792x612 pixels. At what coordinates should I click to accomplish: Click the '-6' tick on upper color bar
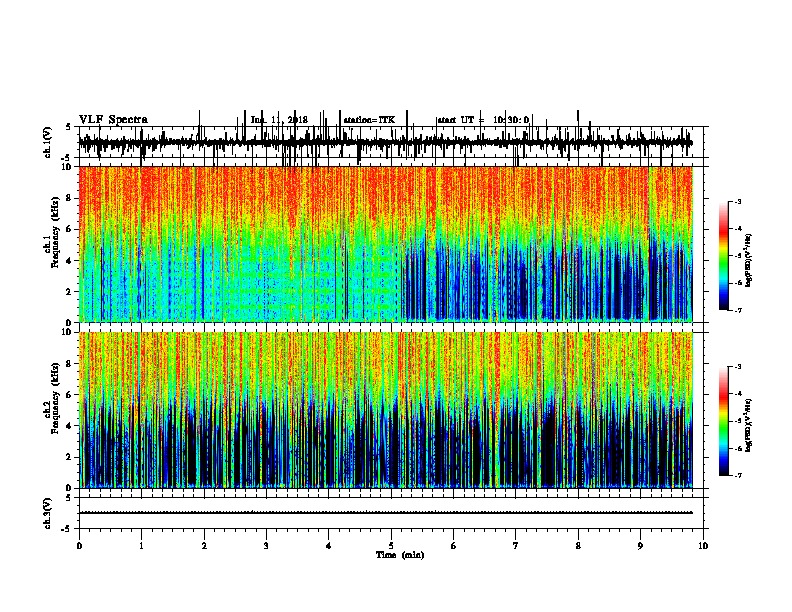(x=737, y=283)
